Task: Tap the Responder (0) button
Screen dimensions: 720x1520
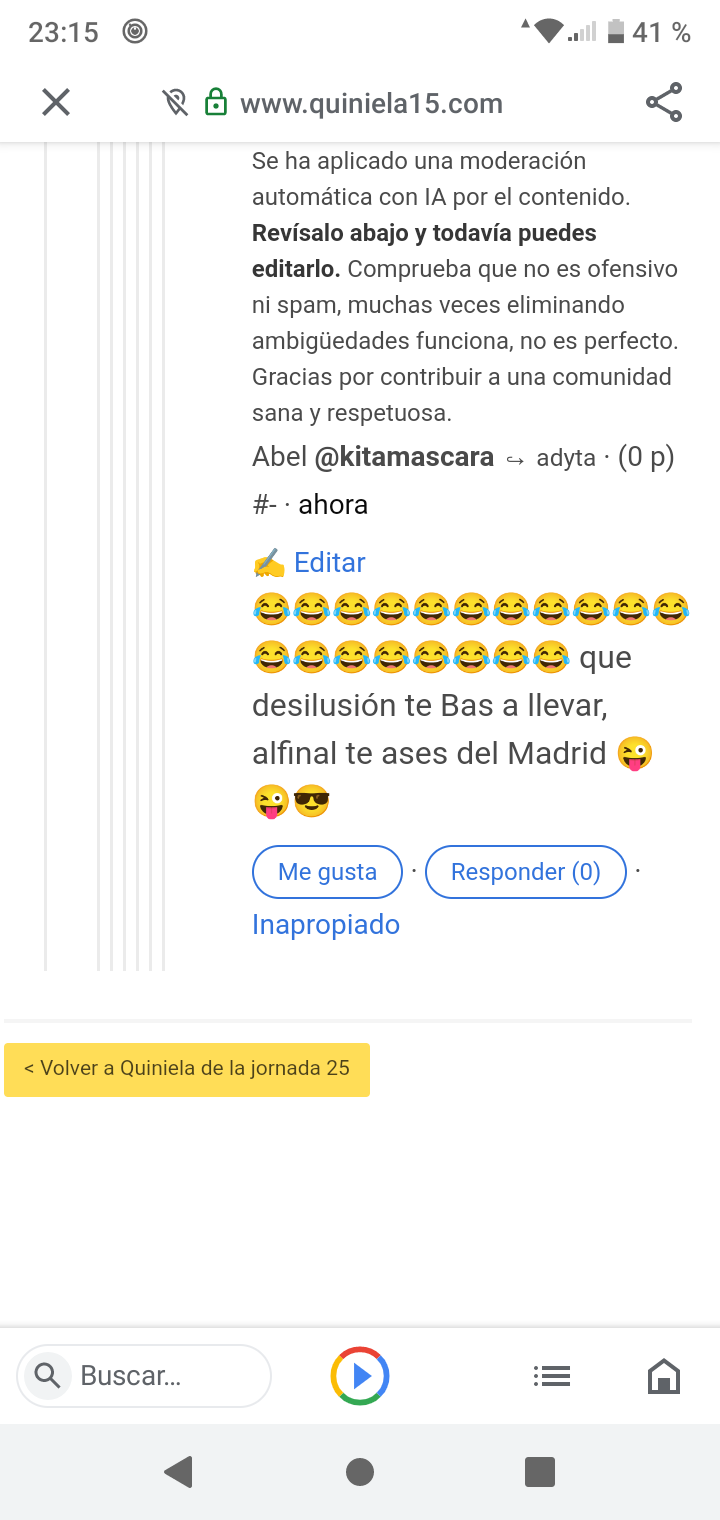Action: tap(526, 872)
